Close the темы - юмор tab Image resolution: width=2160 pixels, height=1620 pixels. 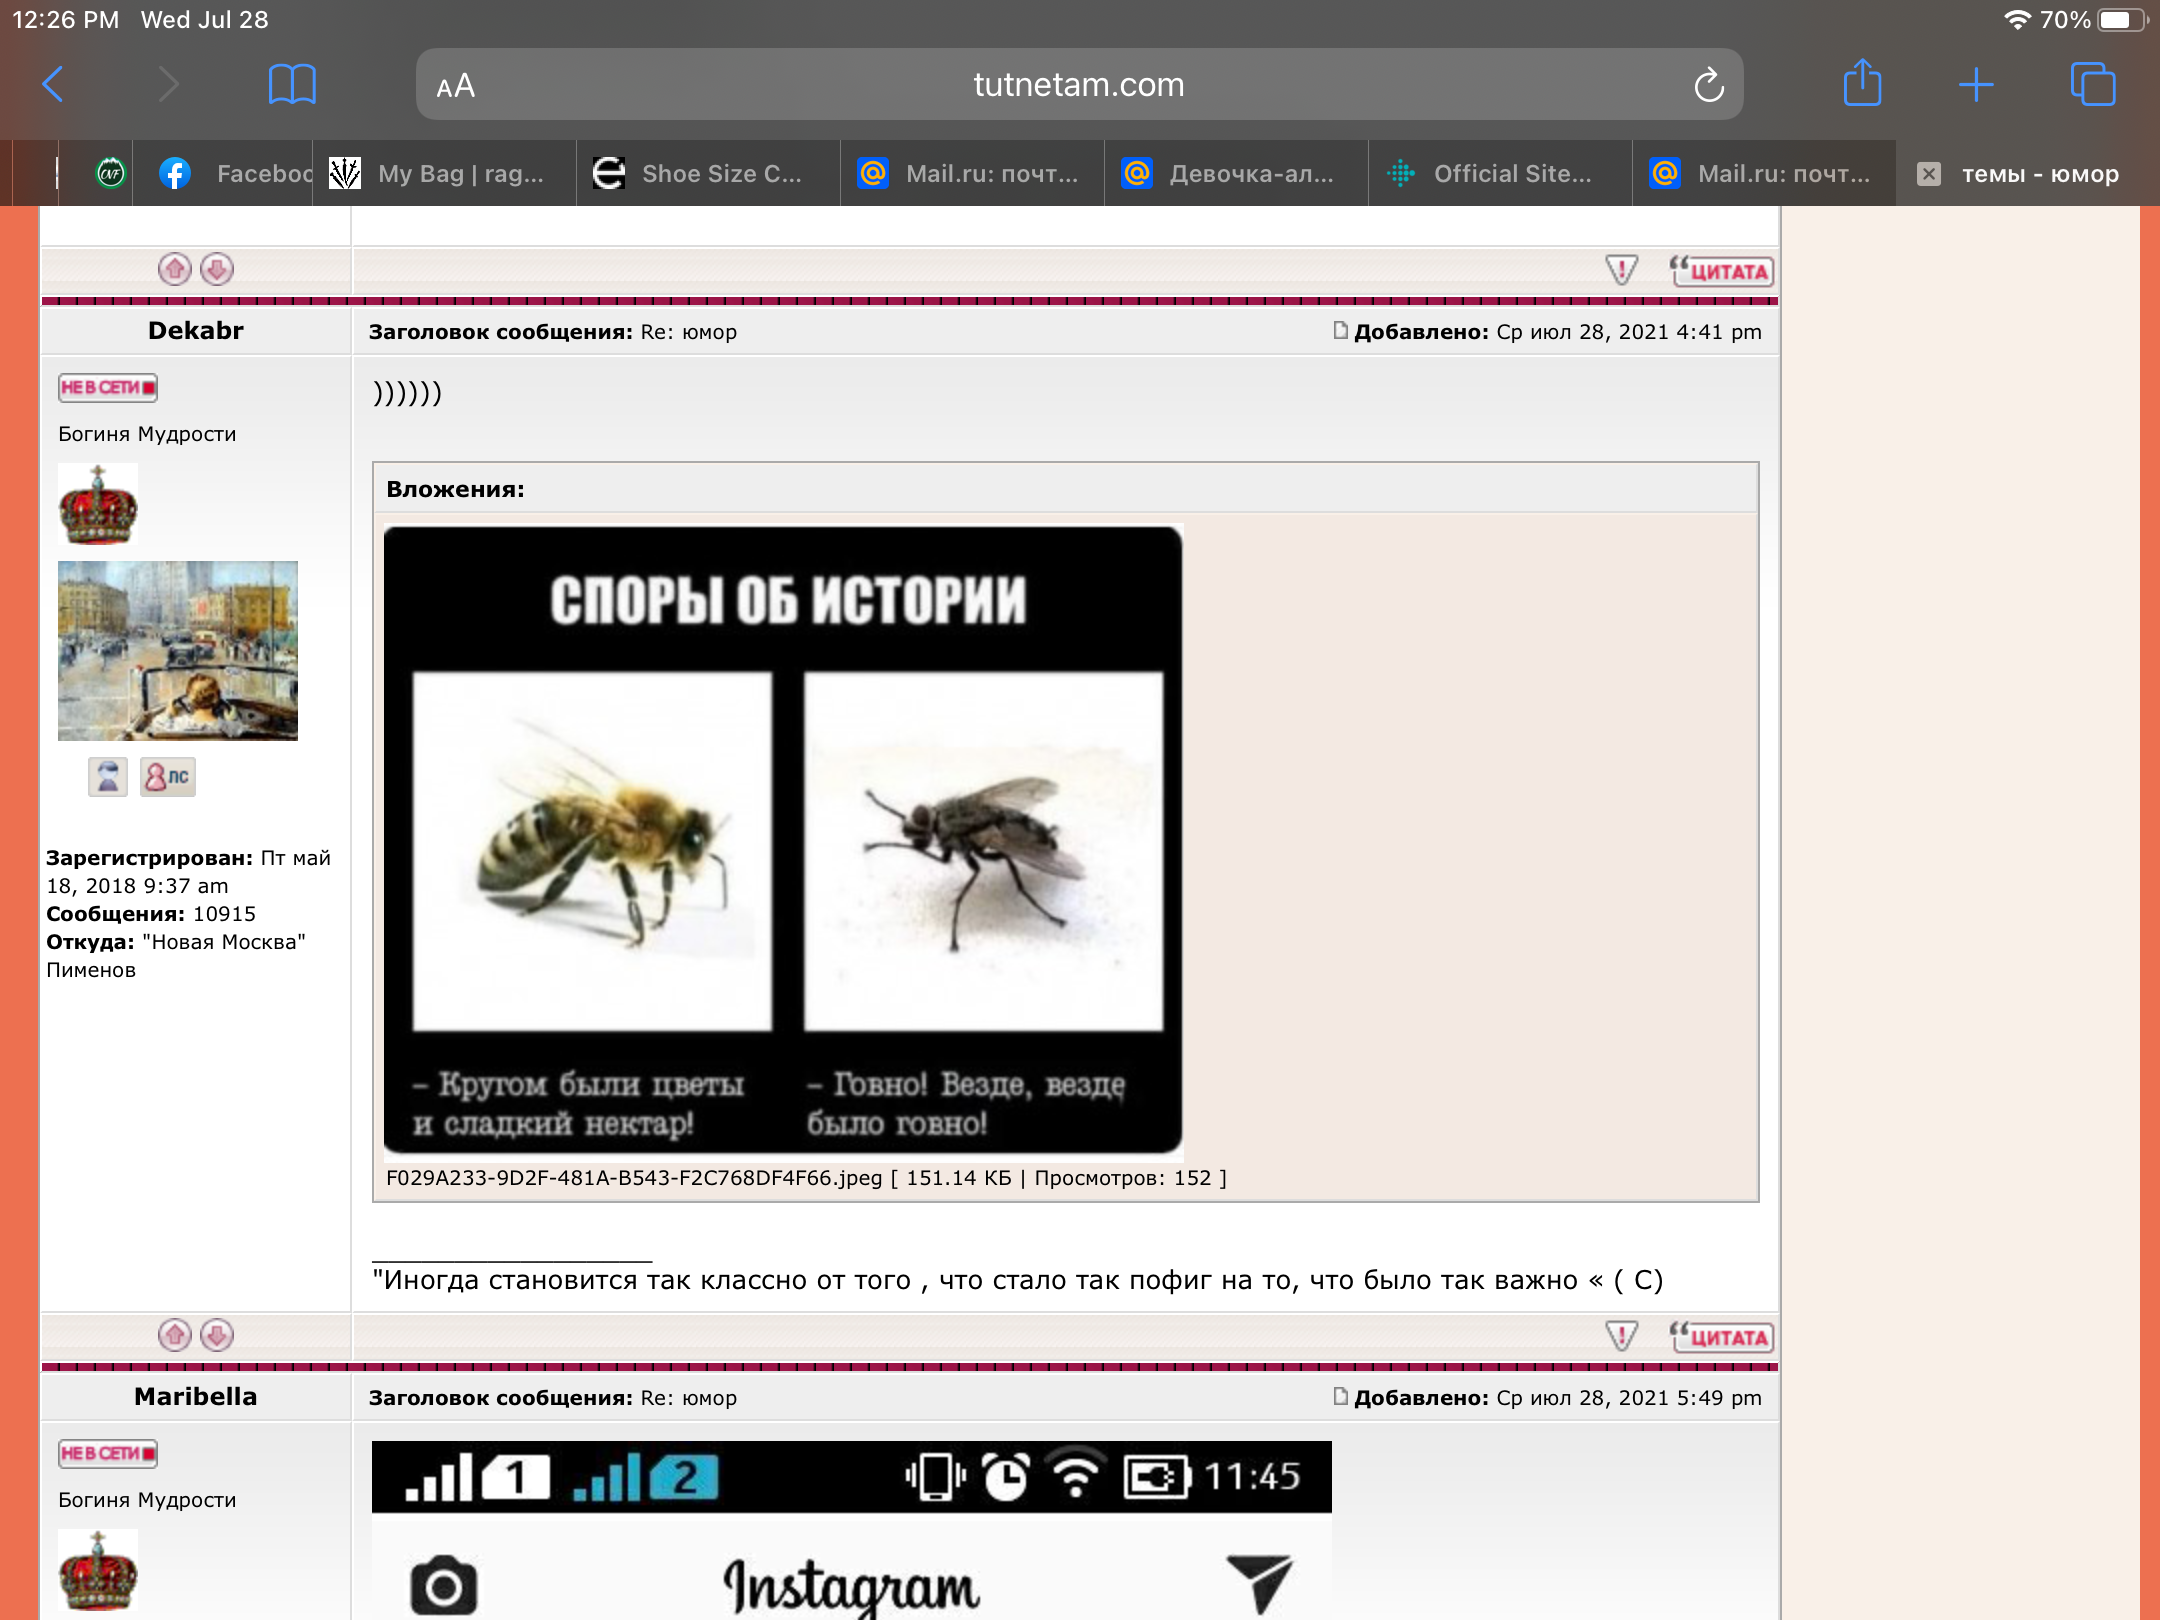pos(1929,174)
